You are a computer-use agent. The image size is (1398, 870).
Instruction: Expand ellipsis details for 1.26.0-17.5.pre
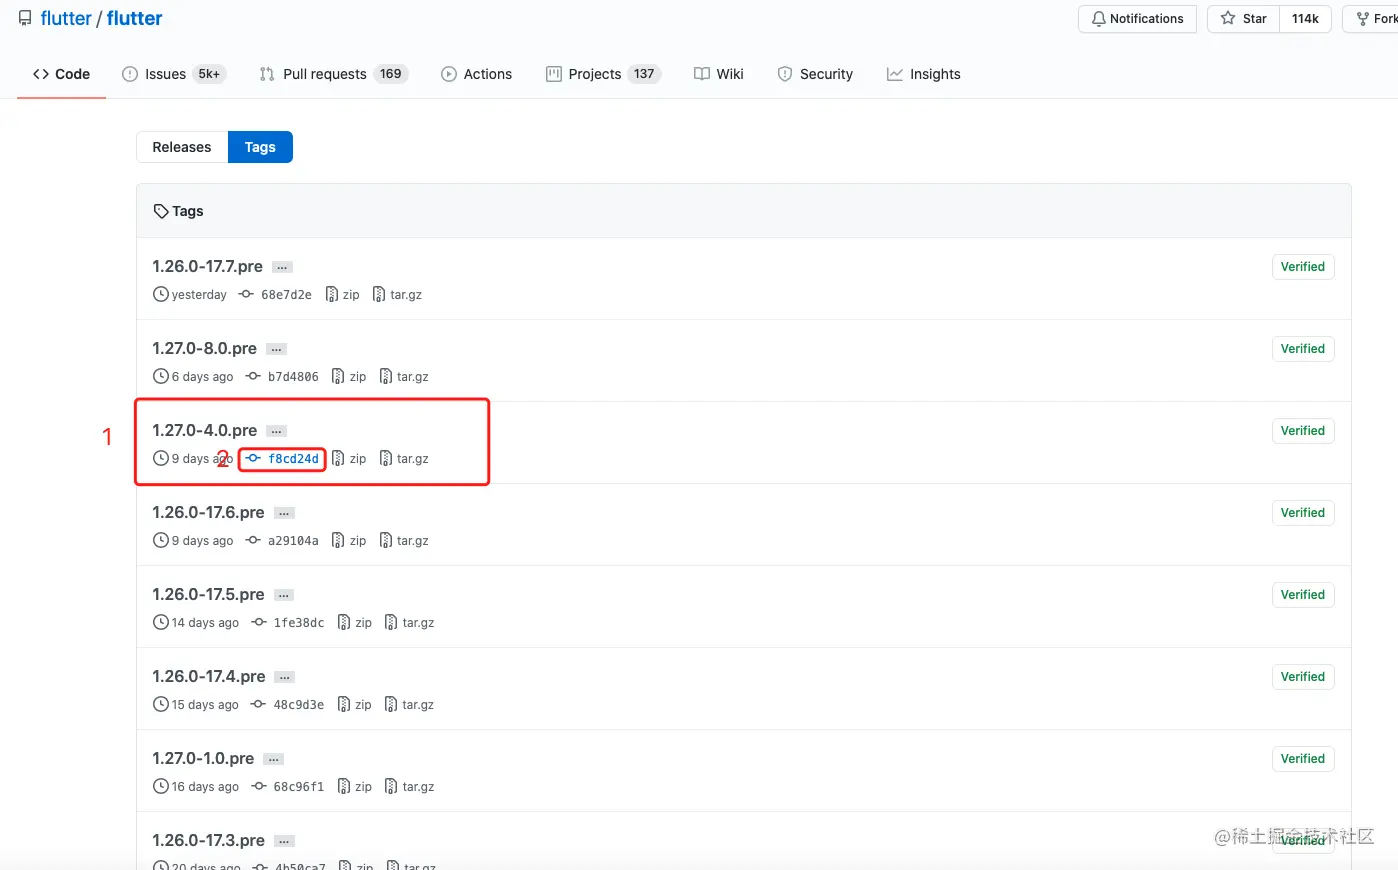285,595
